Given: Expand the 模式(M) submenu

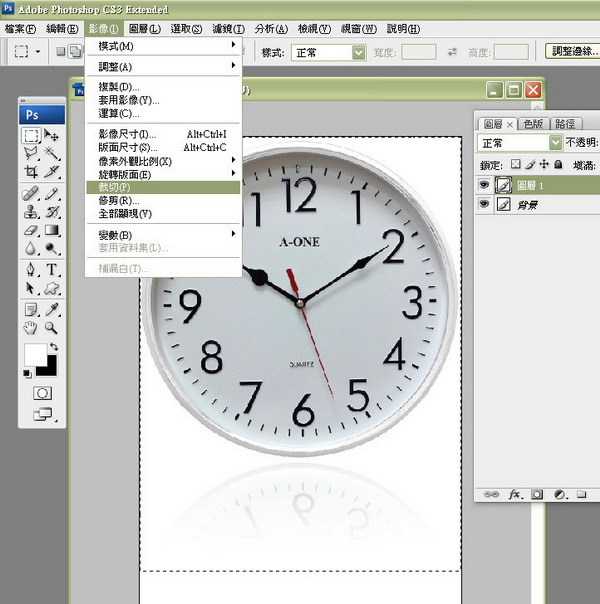Looking at the screenshot, I should [x=164, y=46].
